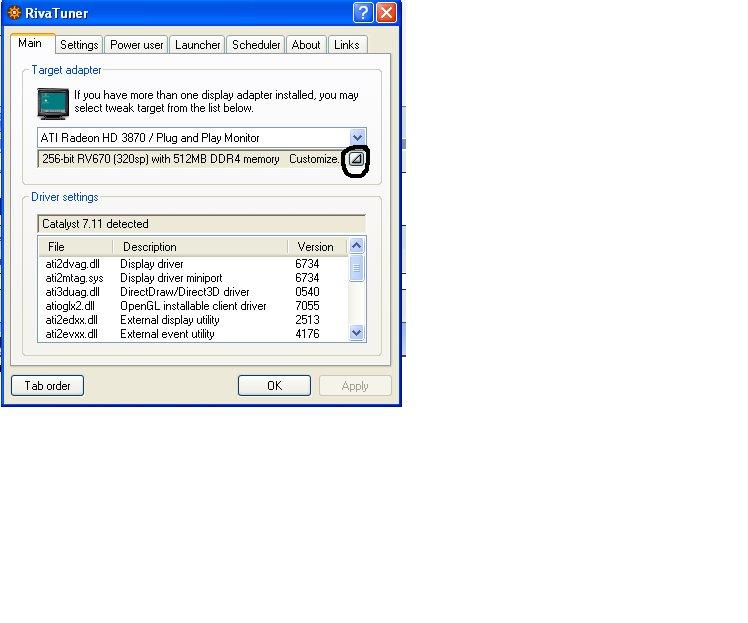Viewport: 748px width, 623px height.
Task: Select the ati2edxx.dll row
Action: coord(193,320)
